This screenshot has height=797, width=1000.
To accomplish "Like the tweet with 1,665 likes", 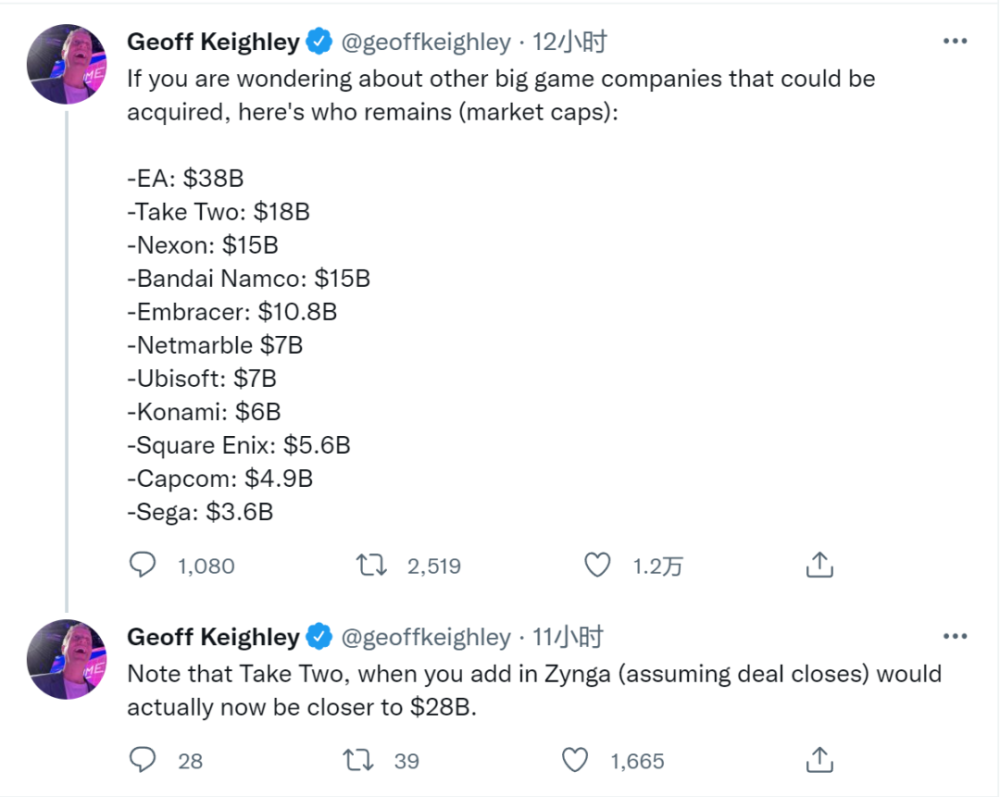I will point(575,761).
